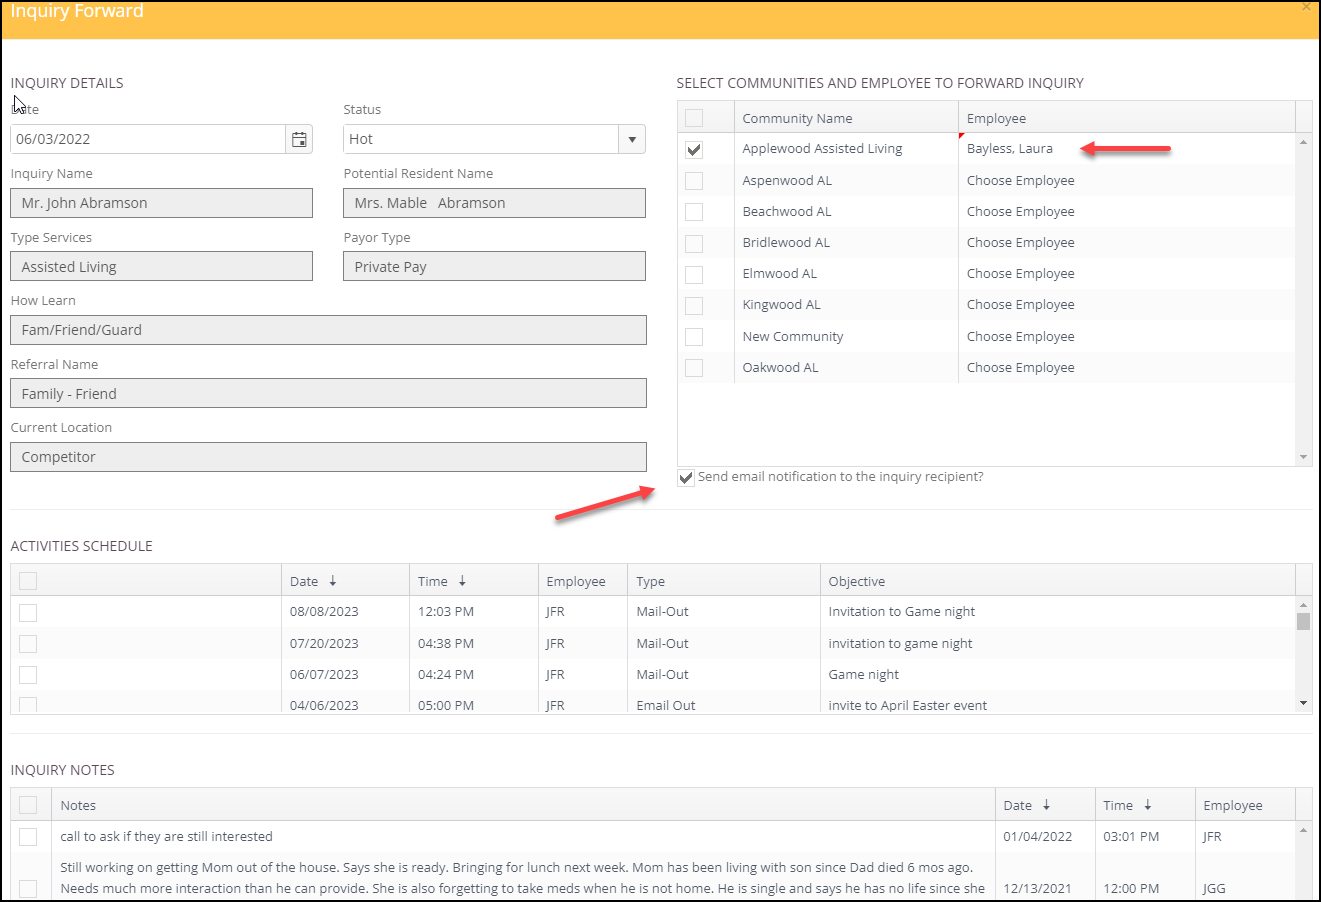
Task: Click inquiry notes scroll up arrow
Action: 1303,830
